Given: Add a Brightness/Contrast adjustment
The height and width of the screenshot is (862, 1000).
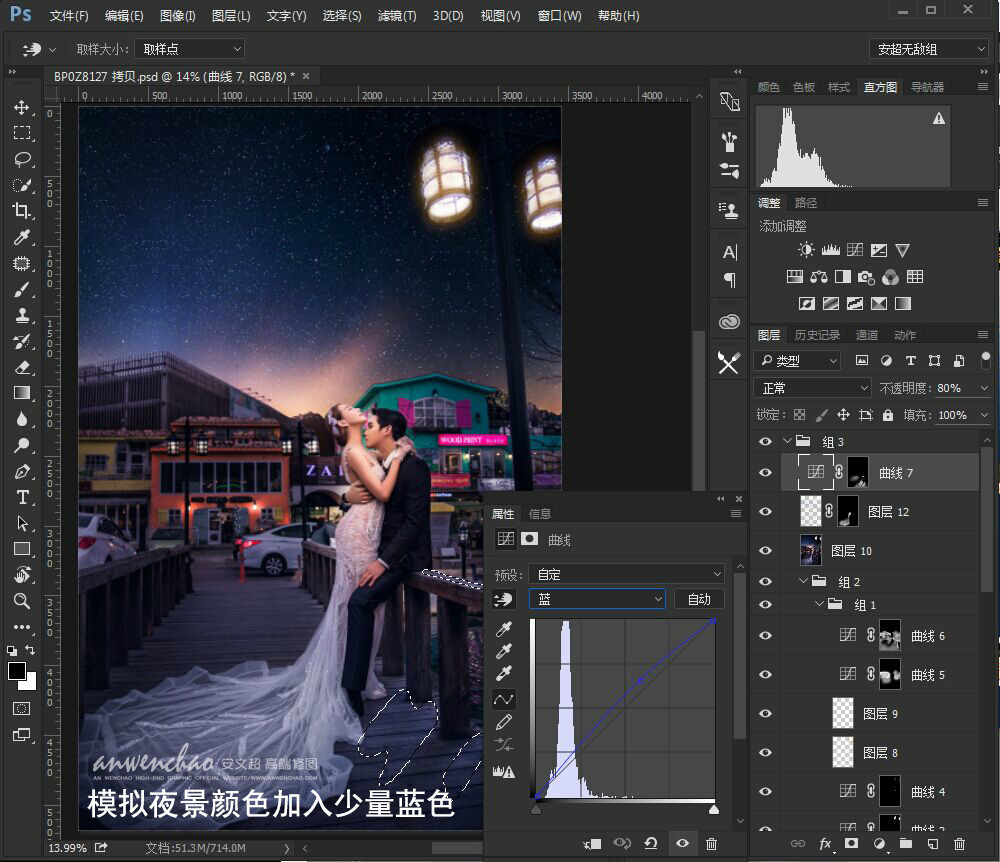Looking at the screenshot, I should tap(806, 250).
